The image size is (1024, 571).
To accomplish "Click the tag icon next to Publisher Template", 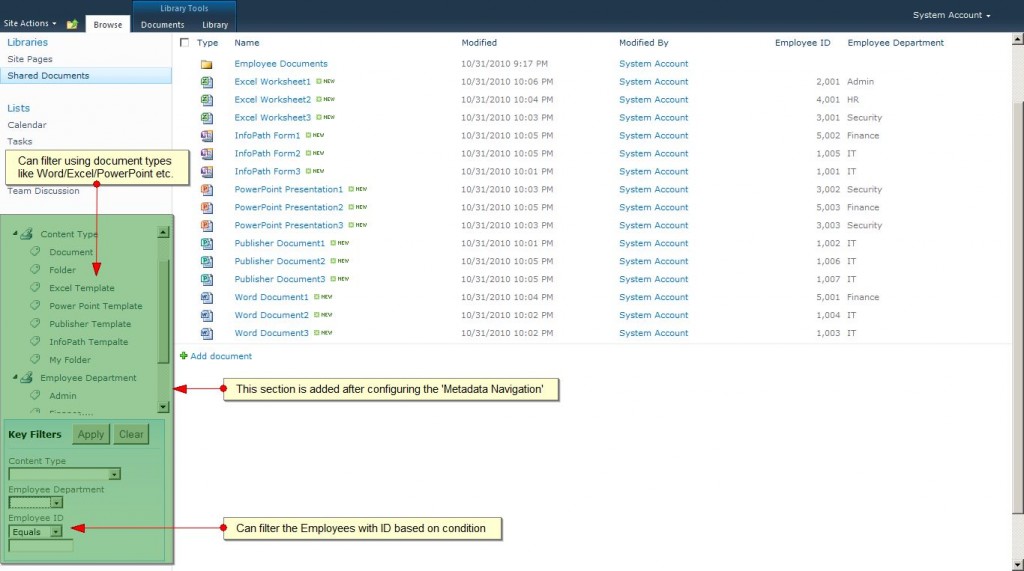I will [35, 323].
